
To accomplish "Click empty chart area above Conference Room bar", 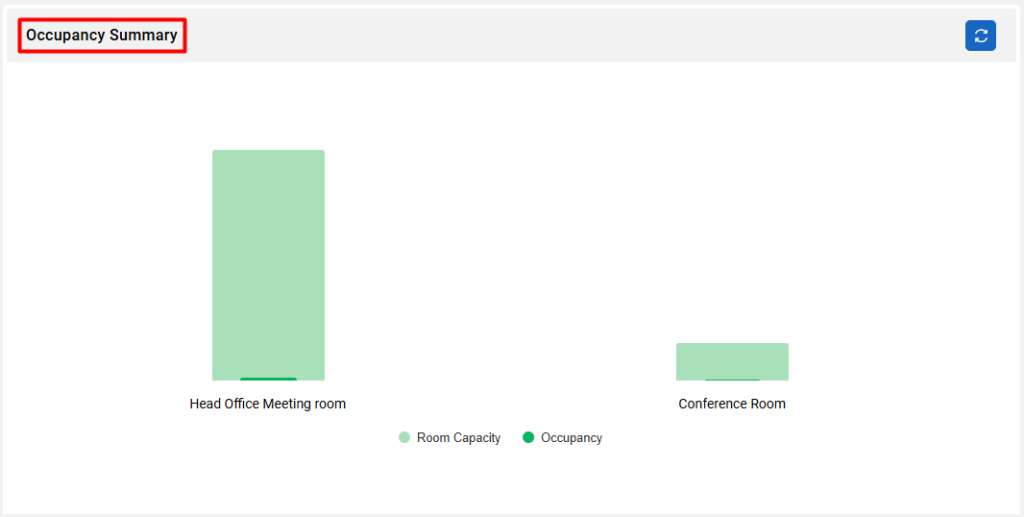I will [732, 228].
